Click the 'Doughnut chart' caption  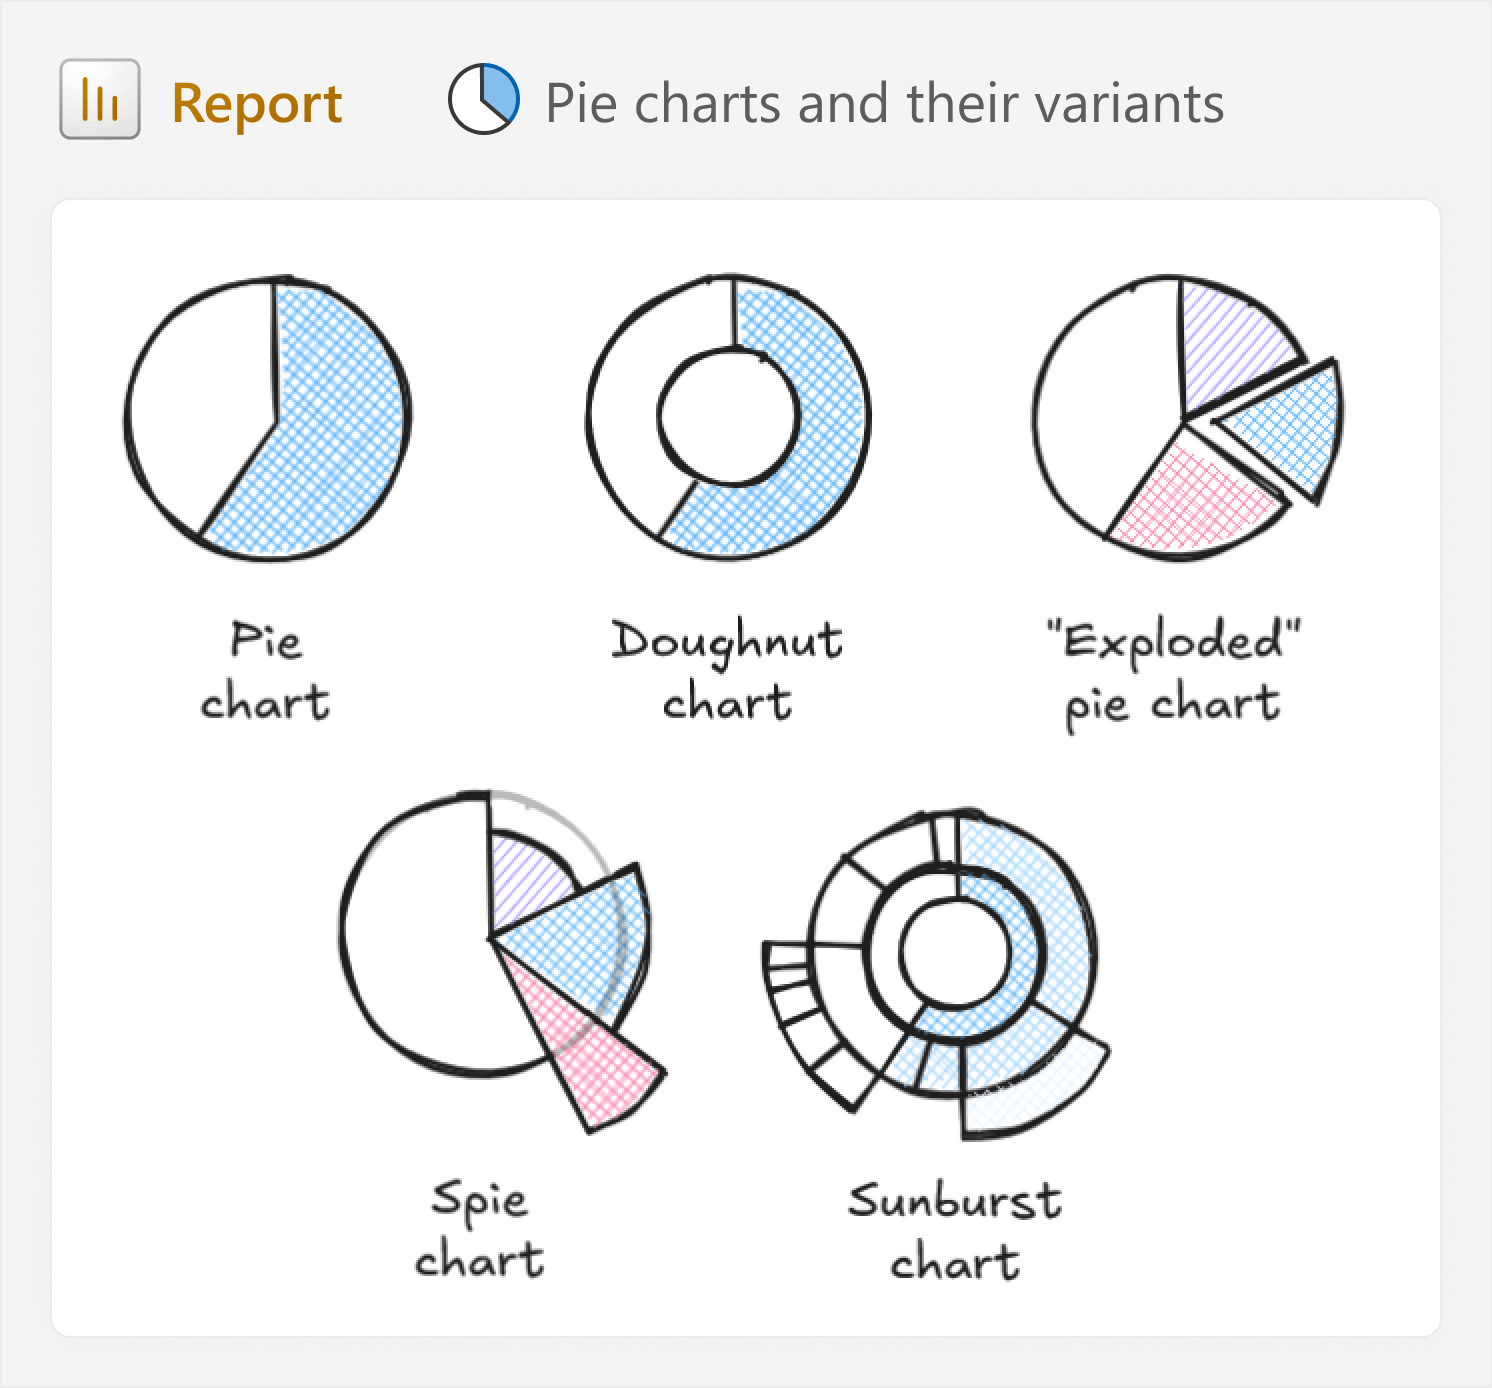tap(727, 670)
